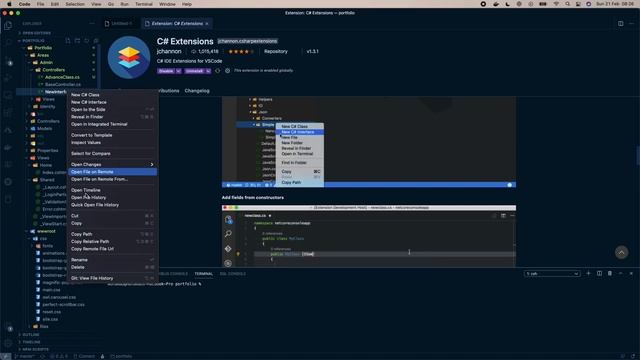Open the Selection menu in the menu bar
640x360 pixels.
tap(75, 4)
